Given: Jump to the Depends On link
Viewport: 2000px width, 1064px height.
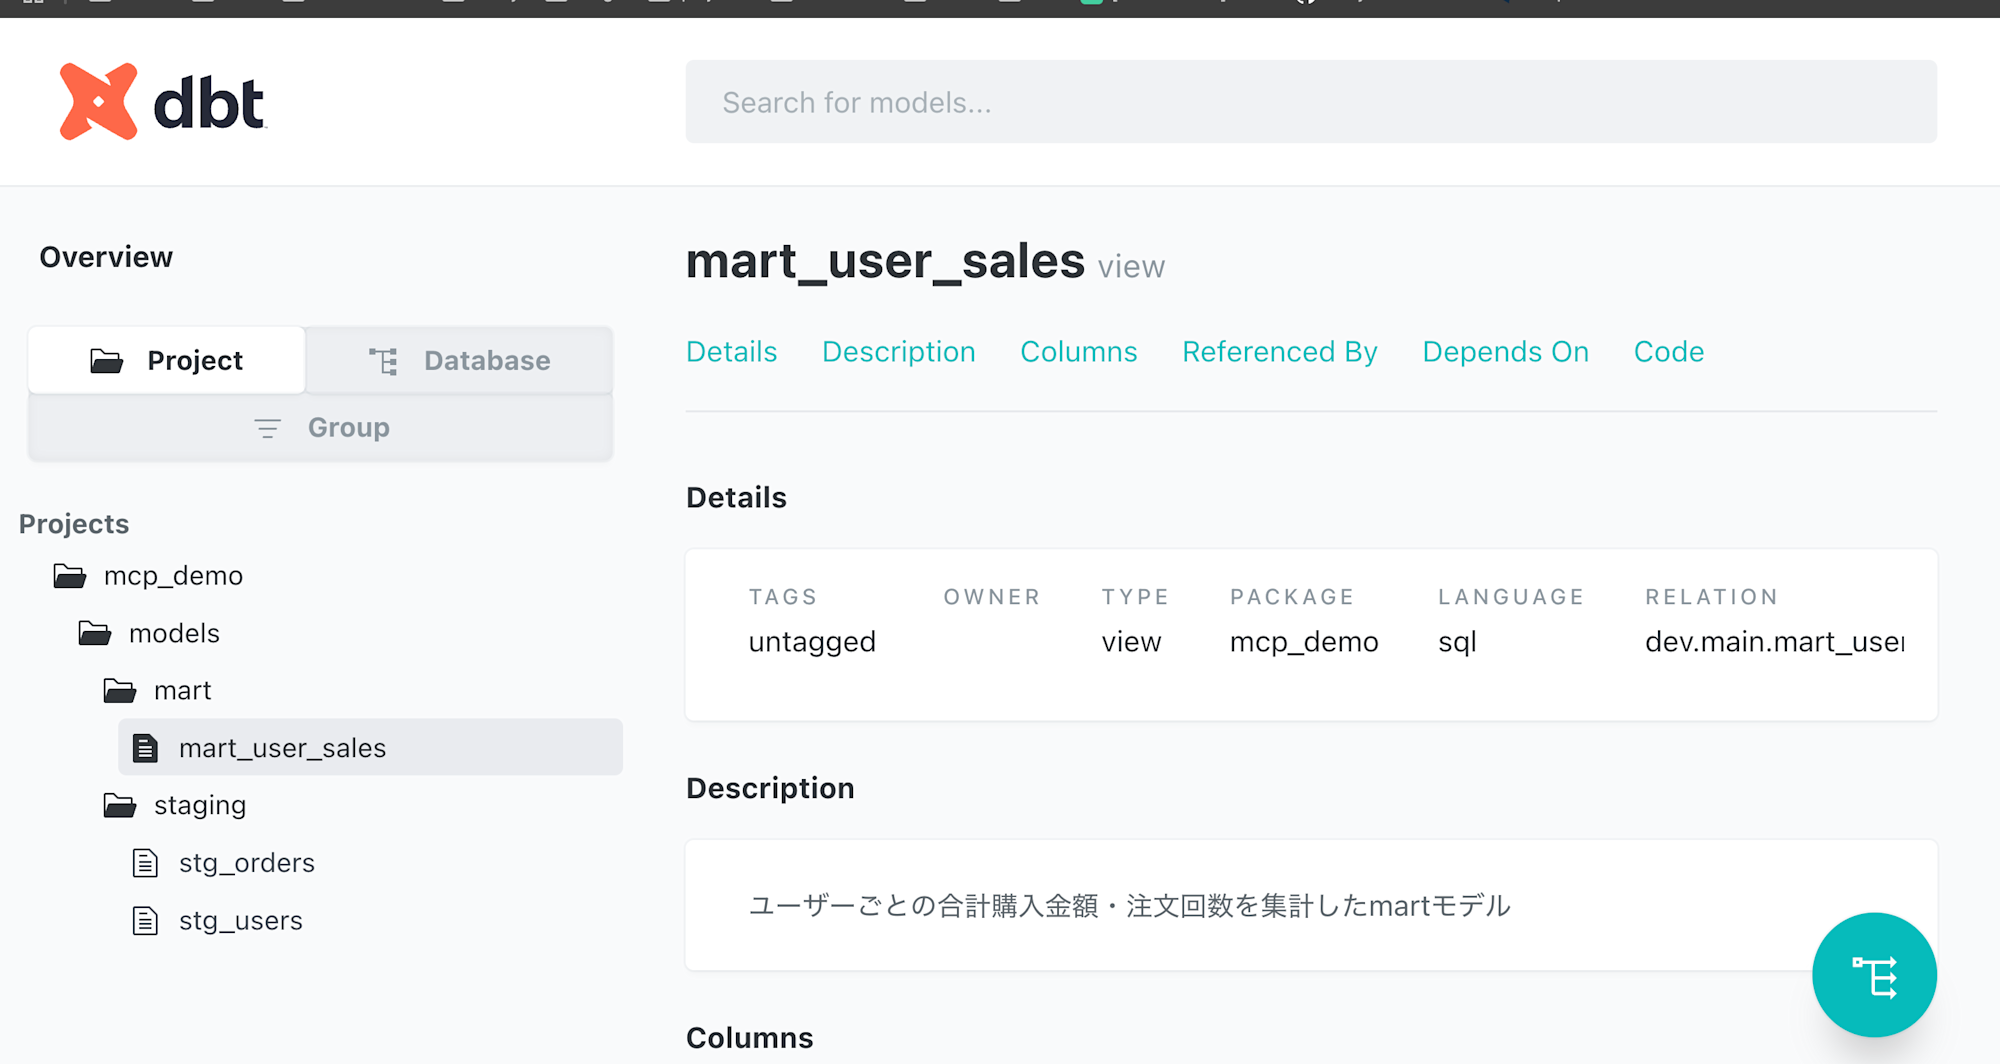Looking at the screenshot, I should click(1505, 352).
